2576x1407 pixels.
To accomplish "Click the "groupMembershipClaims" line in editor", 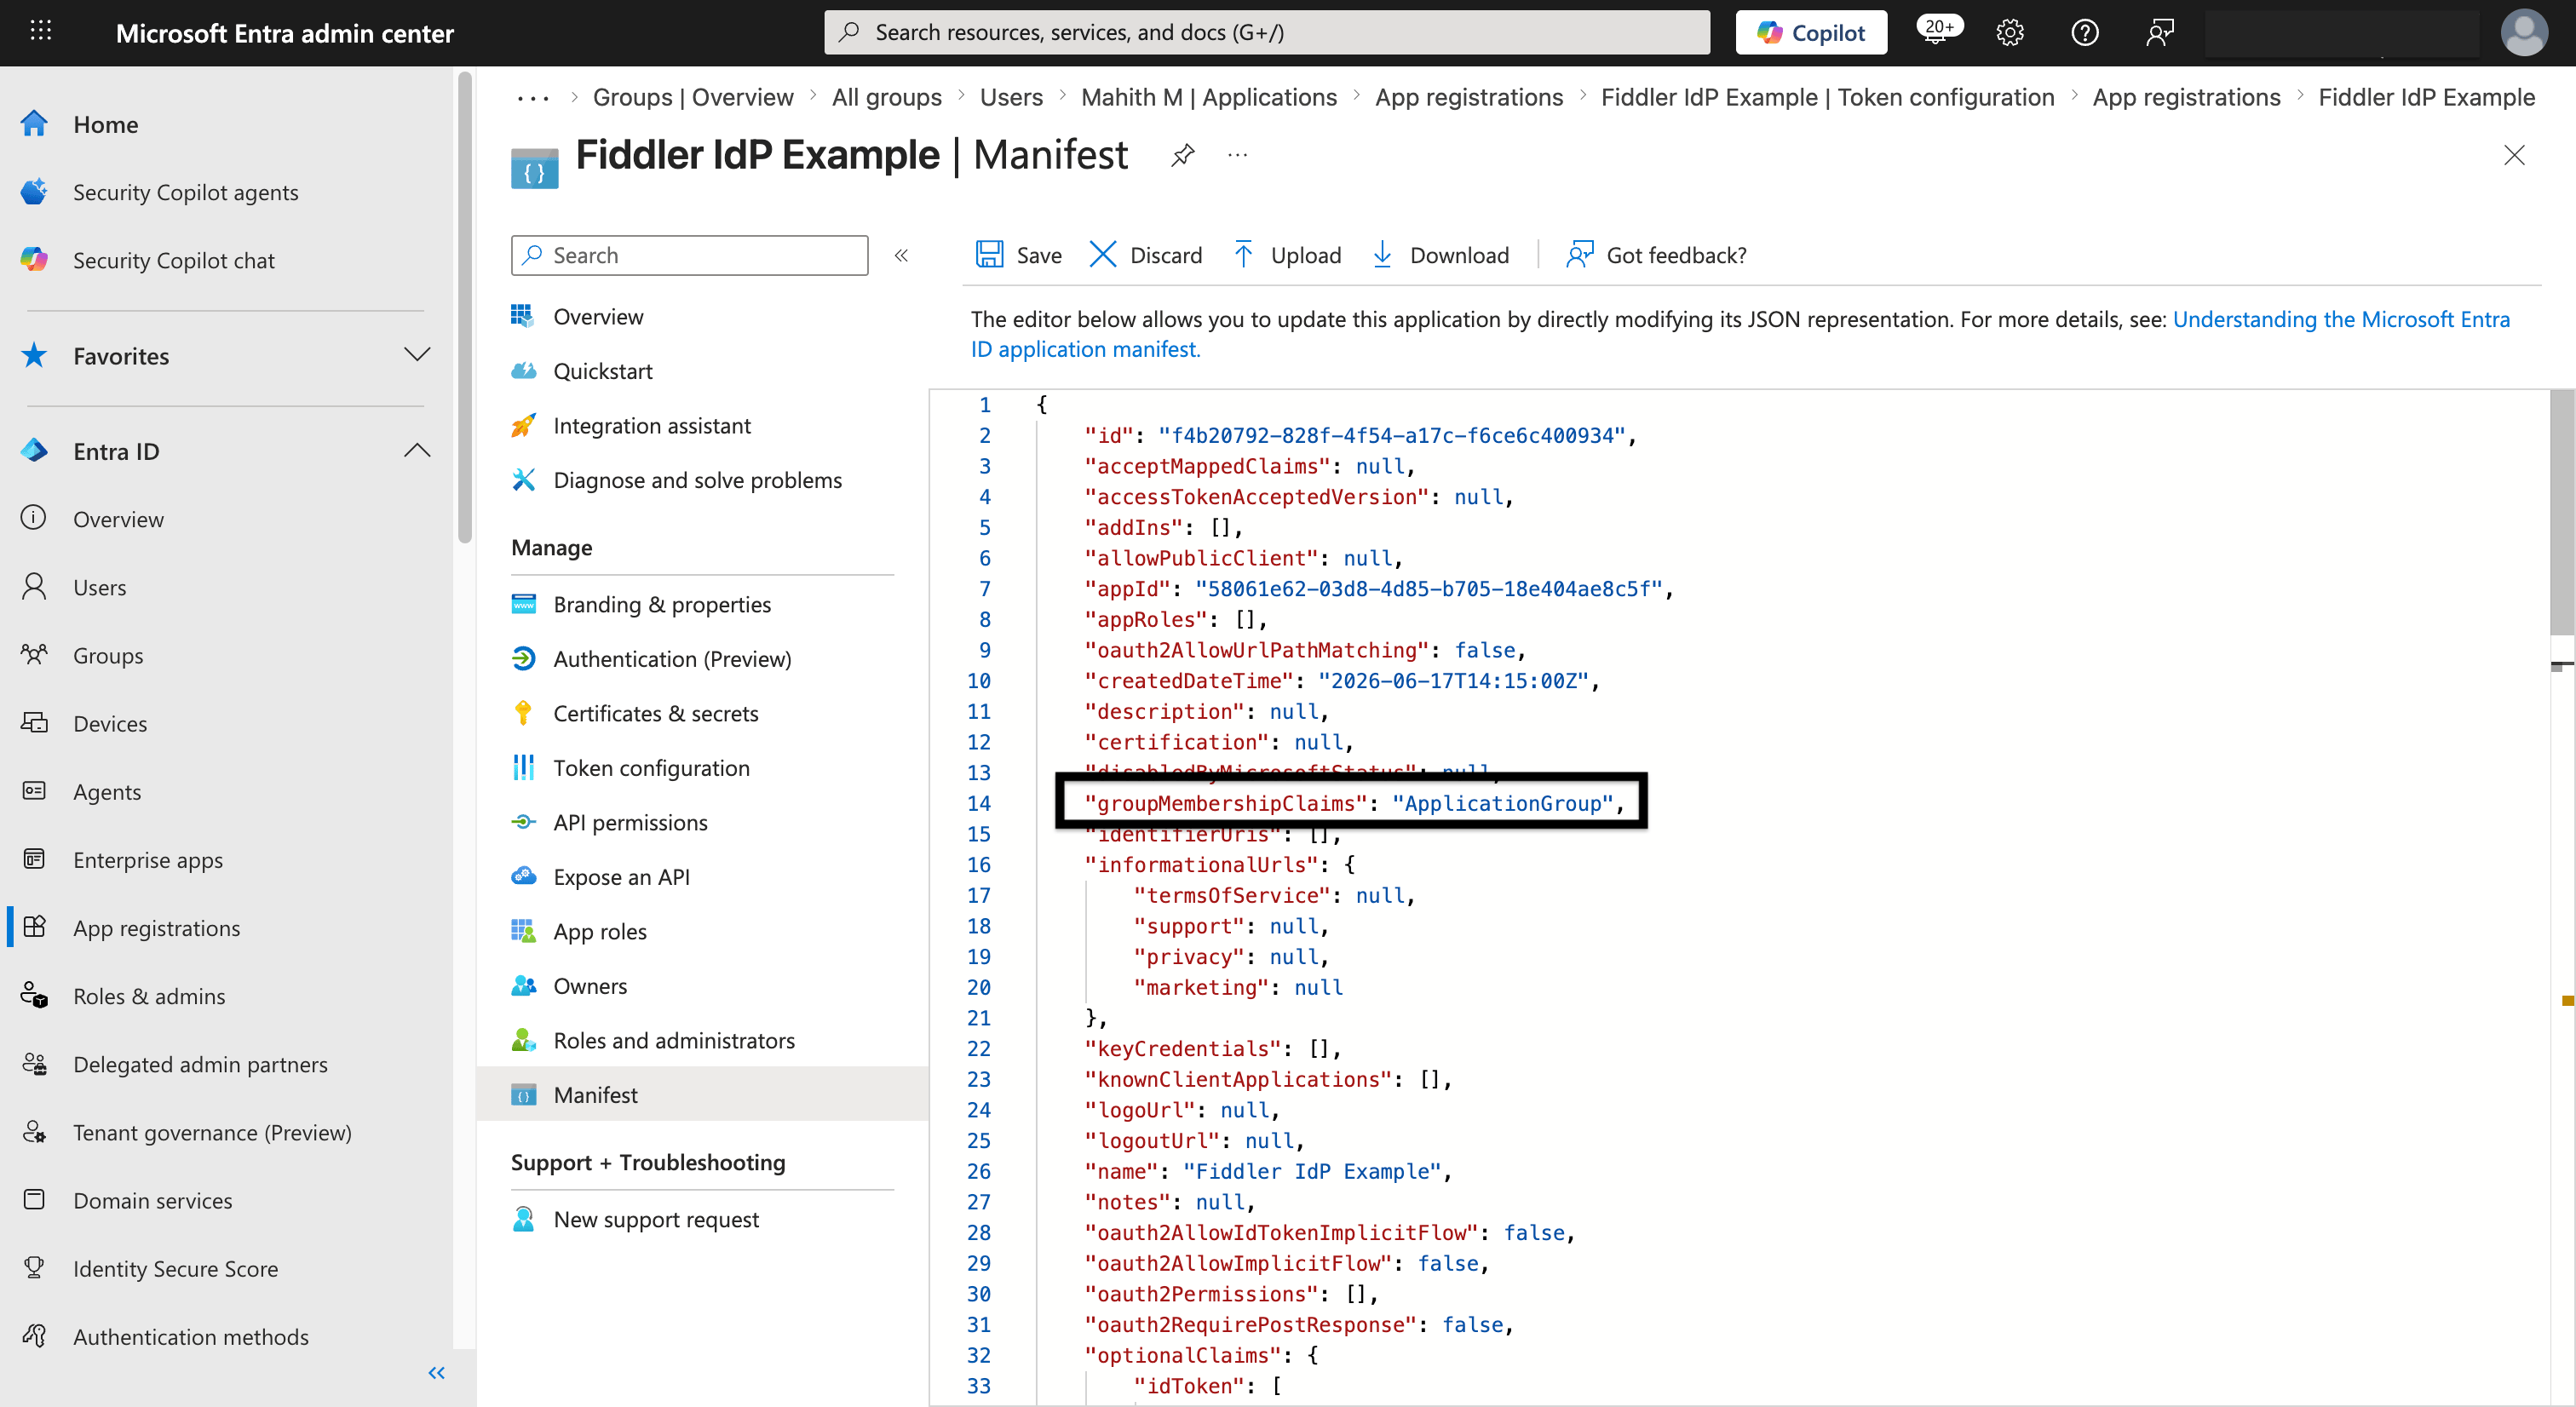I will click(x=1354, y=803).
